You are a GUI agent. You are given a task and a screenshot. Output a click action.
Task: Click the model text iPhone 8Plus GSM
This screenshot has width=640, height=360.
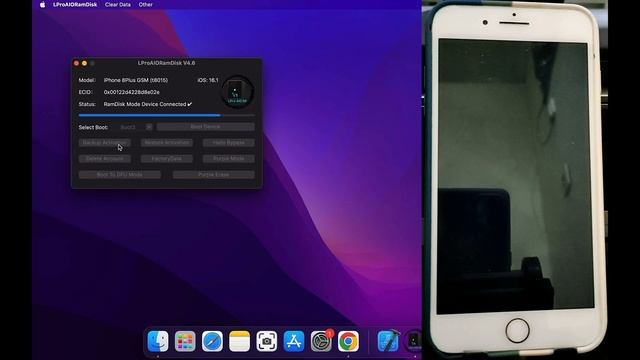click(136, 80)
